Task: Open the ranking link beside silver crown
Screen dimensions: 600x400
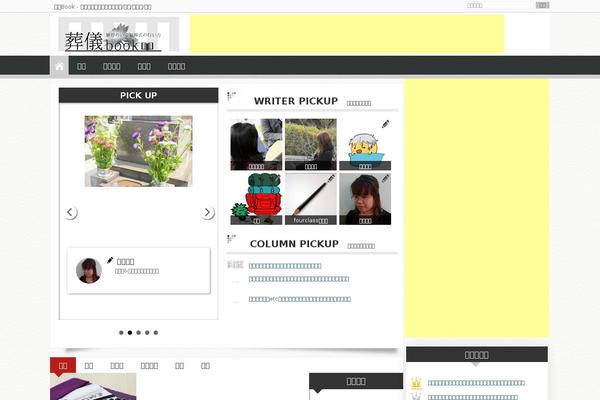Action: pyautogui.click(x=473, y=397)
